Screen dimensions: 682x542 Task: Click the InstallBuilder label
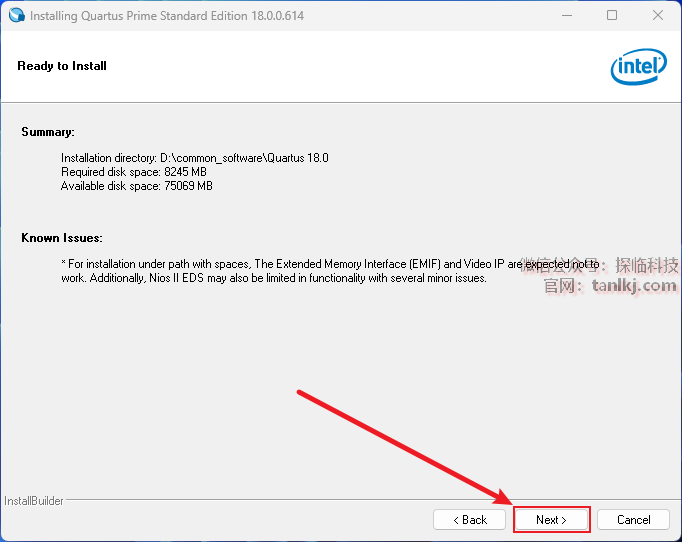[x=34, y=501]
